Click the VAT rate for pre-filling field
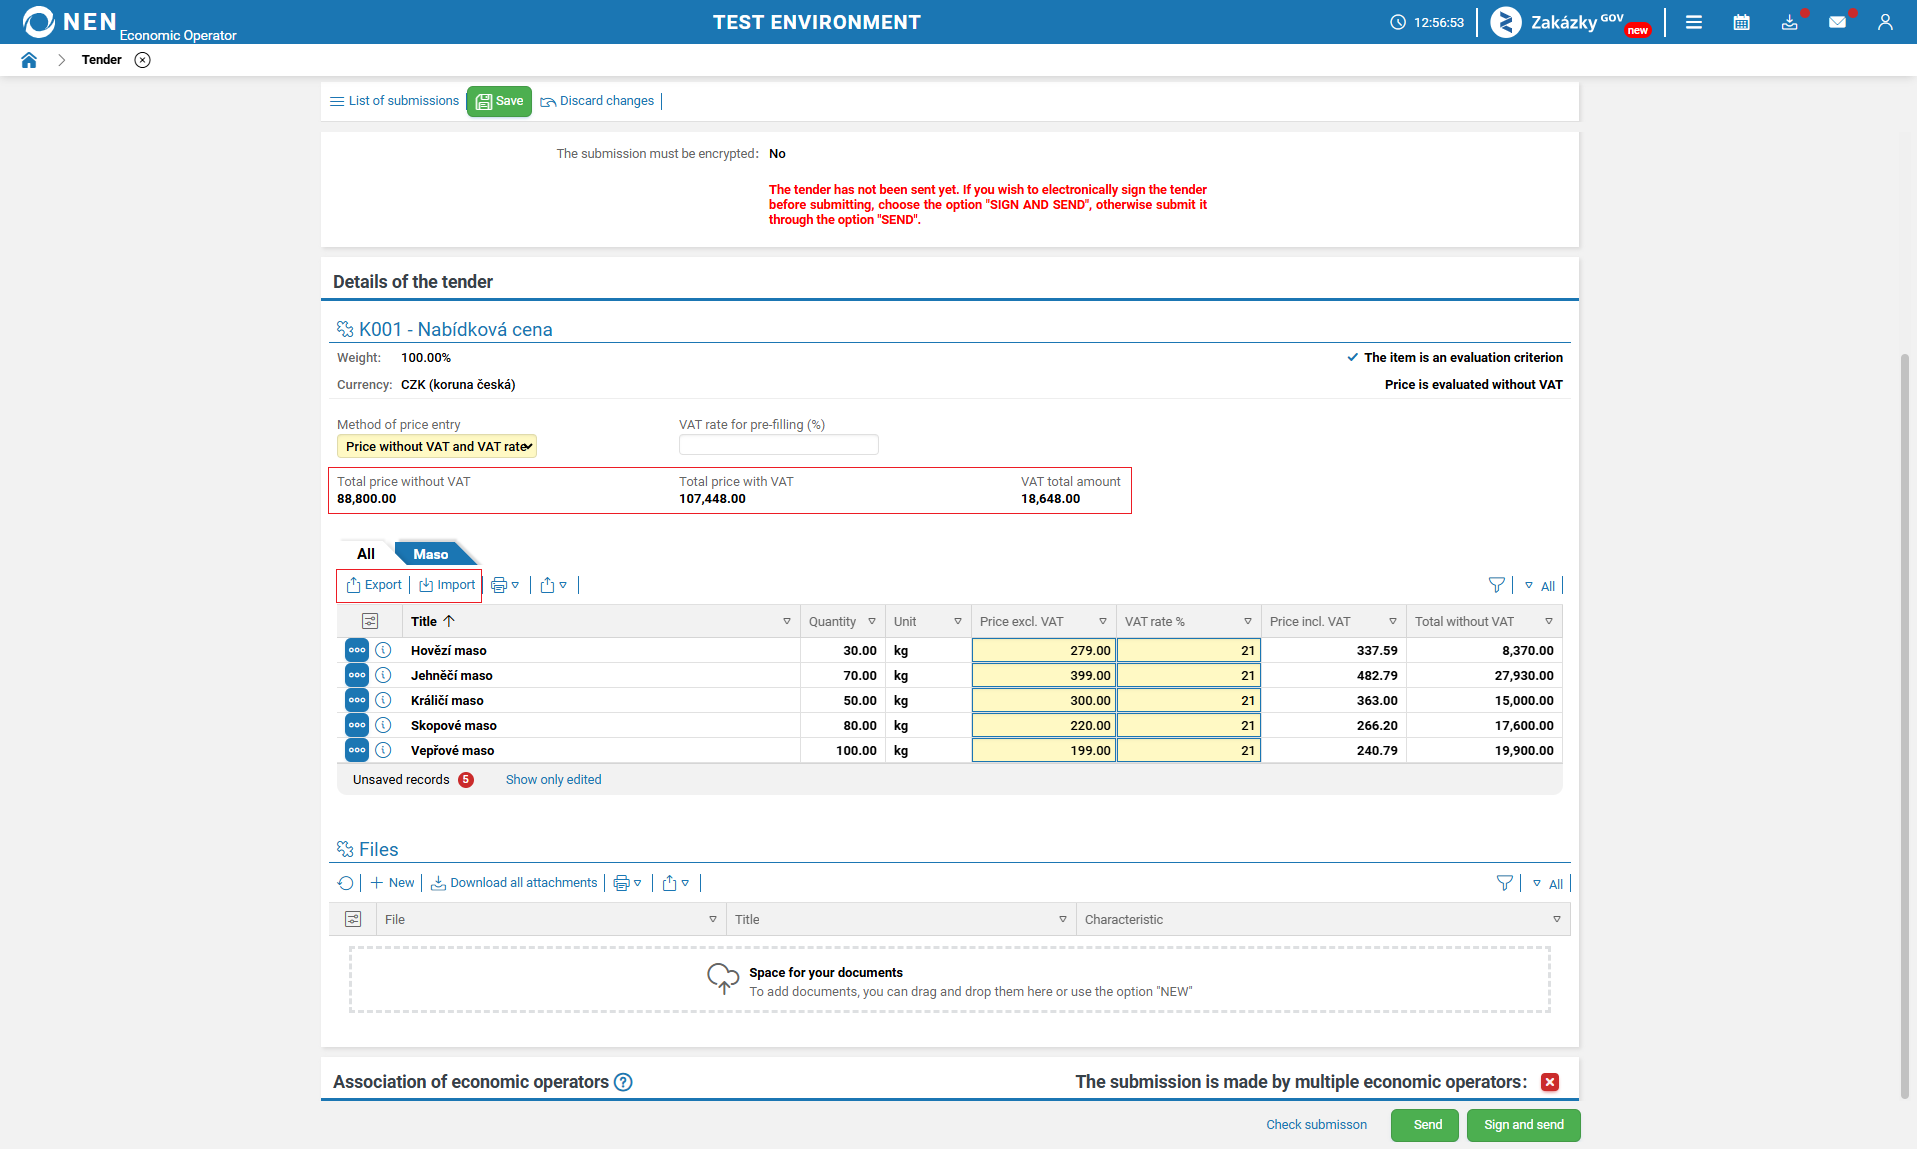 778,445
